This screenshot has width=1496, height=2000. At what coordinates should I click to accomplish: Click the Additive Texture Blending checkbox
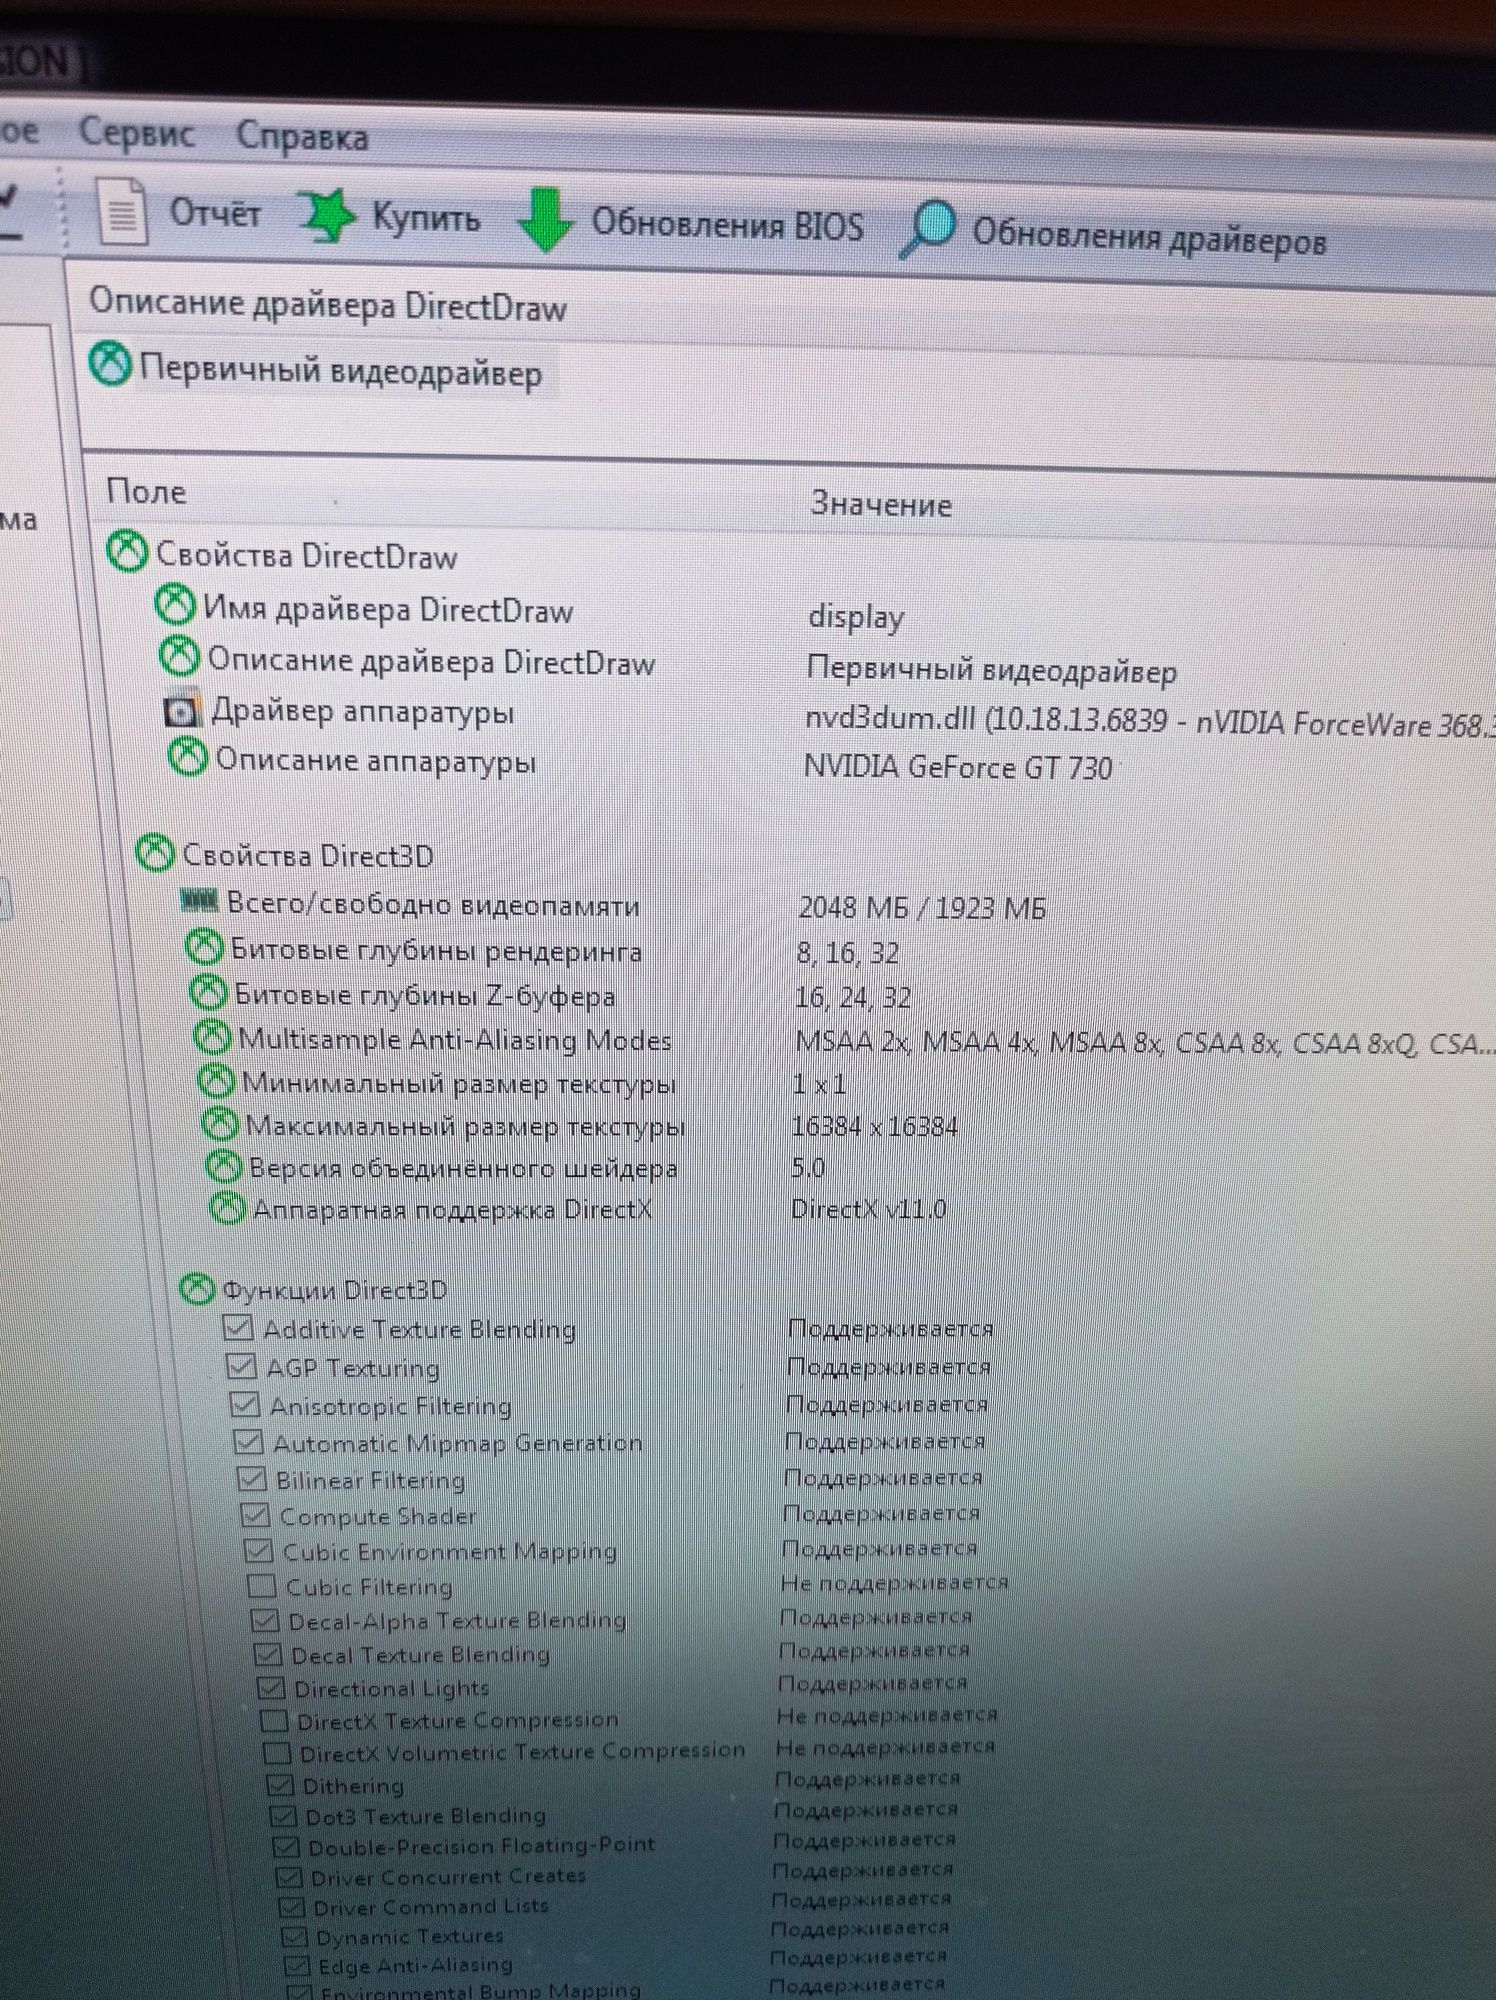tap(238, 1327)
